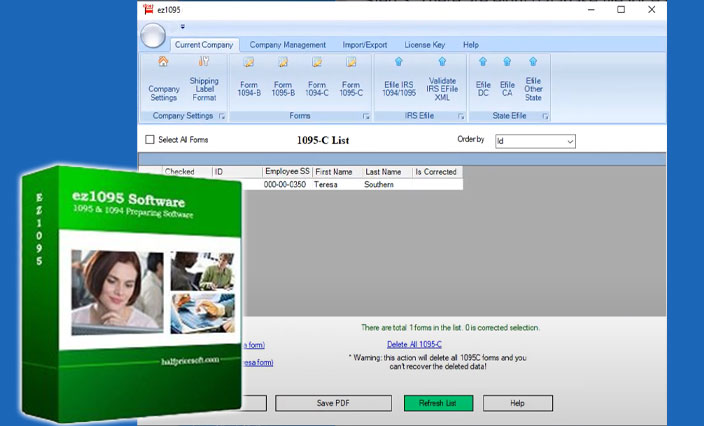Click the Delete All 1095-C link
The image size is (704, 426).
point(414,344)
